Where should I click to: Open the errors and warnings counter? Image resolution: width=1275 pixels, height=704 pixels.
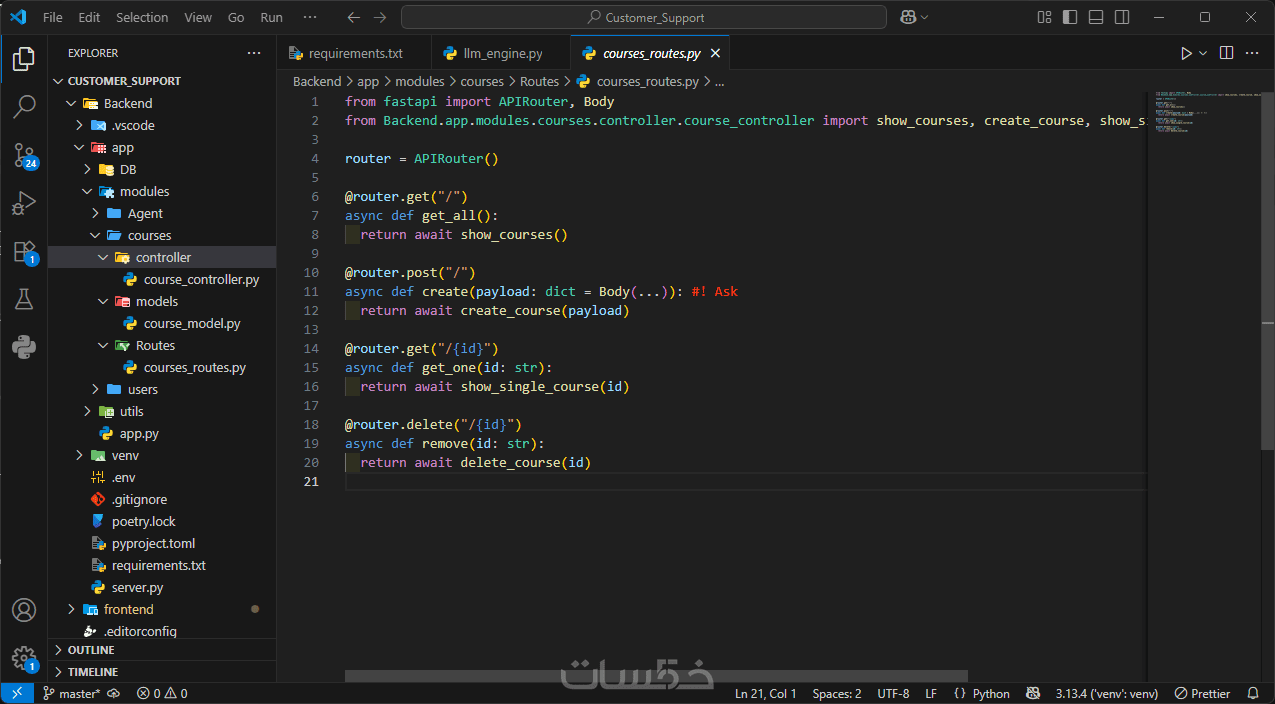click(x=162, y=693)
